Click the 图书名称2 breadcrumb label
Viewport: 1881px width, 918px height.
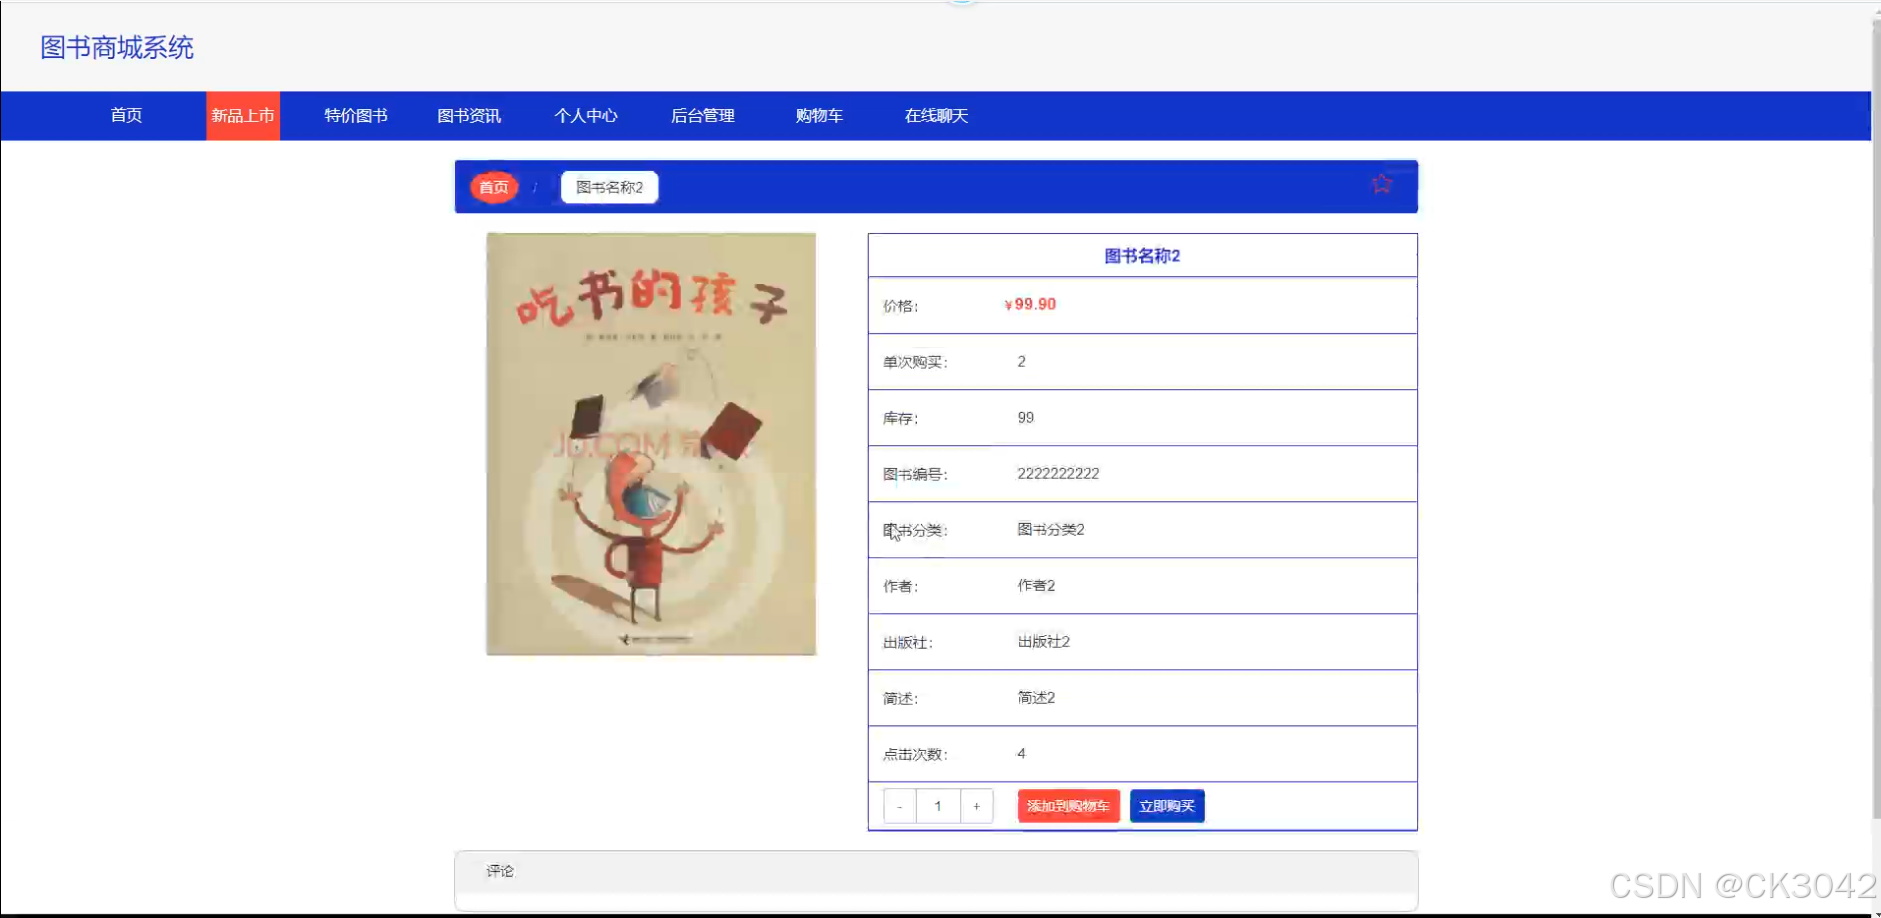(609, 187)
